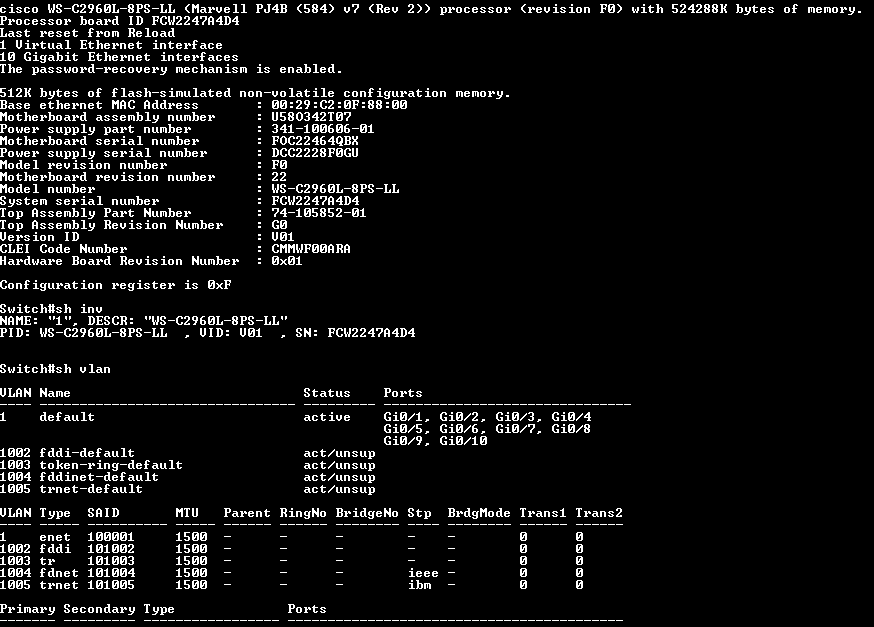Click the 'Ports' header in VLAN table

[403, 393]
